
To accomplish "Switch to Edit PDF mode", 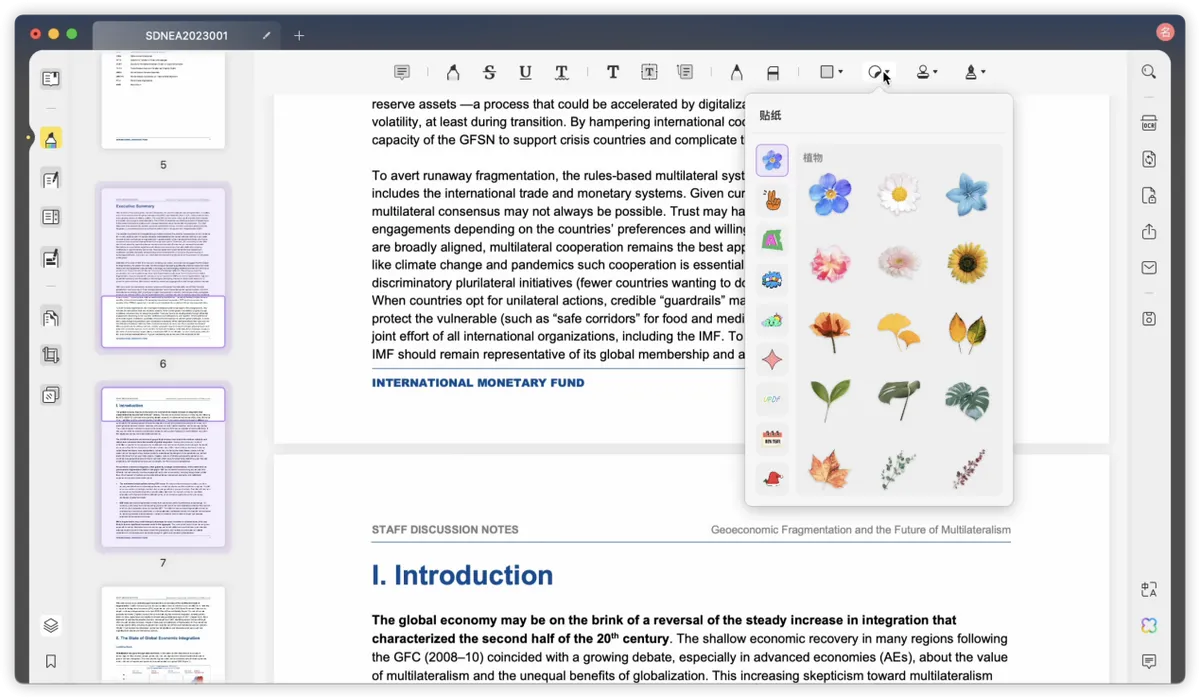I will point(51,180).
